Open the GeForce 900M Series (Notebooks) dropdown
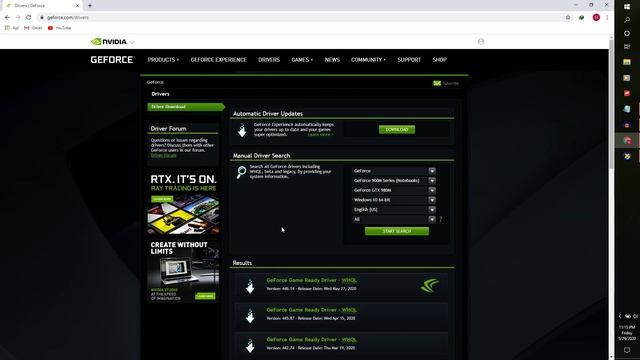 point(394,181)
